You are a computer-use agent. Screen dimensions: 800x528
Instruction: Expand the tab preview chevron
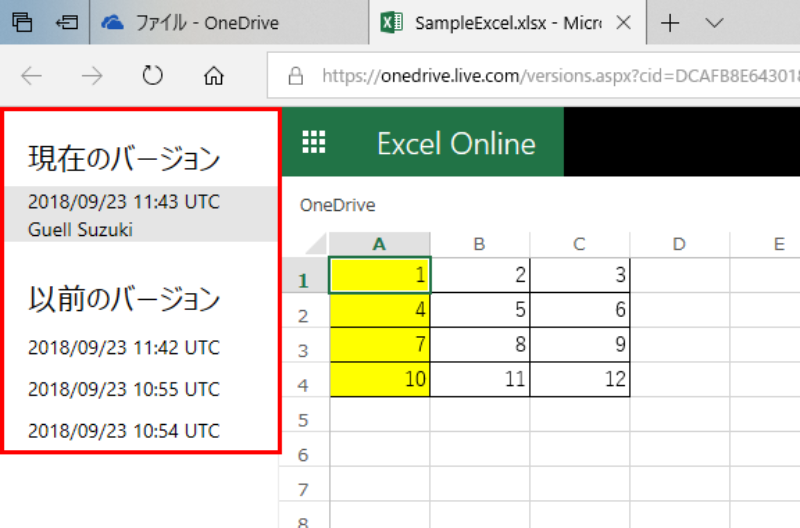point(714,23)
